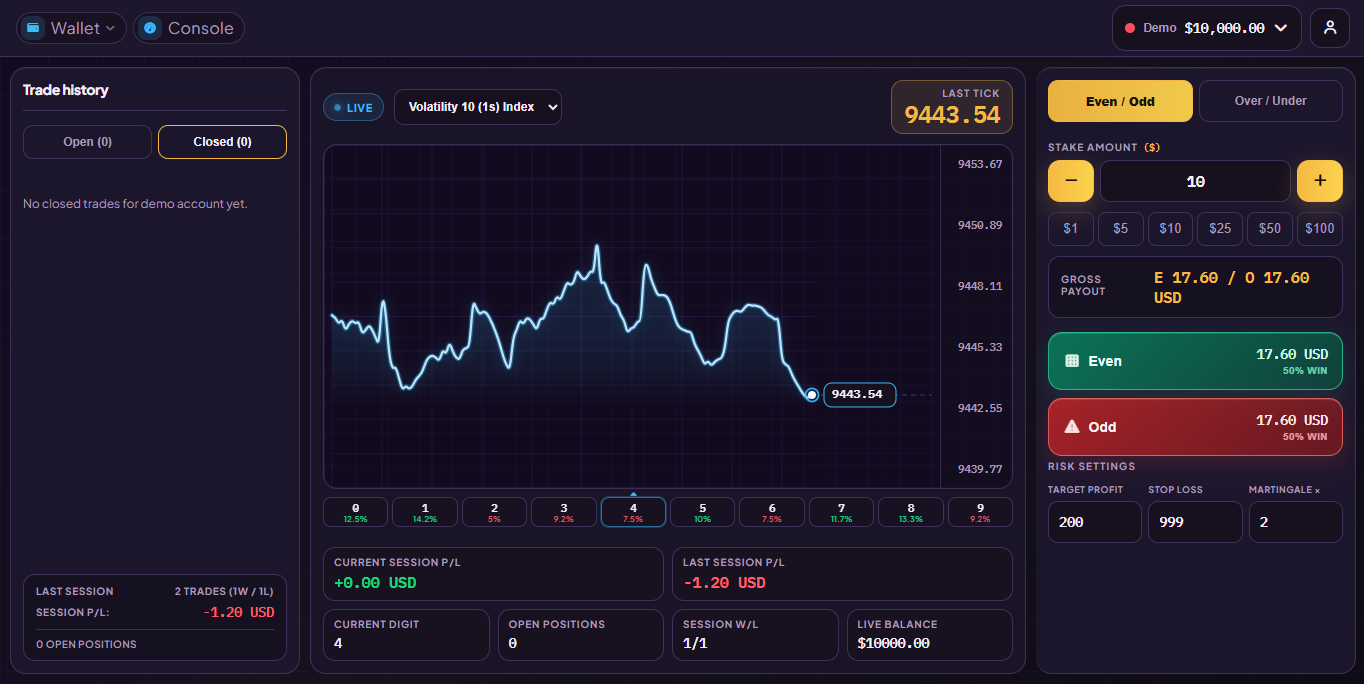Image resolution: width=1364 pixels, height=684 pixels.
Task: Set stake with the $50 preset
Action: tap(1270, 229)
